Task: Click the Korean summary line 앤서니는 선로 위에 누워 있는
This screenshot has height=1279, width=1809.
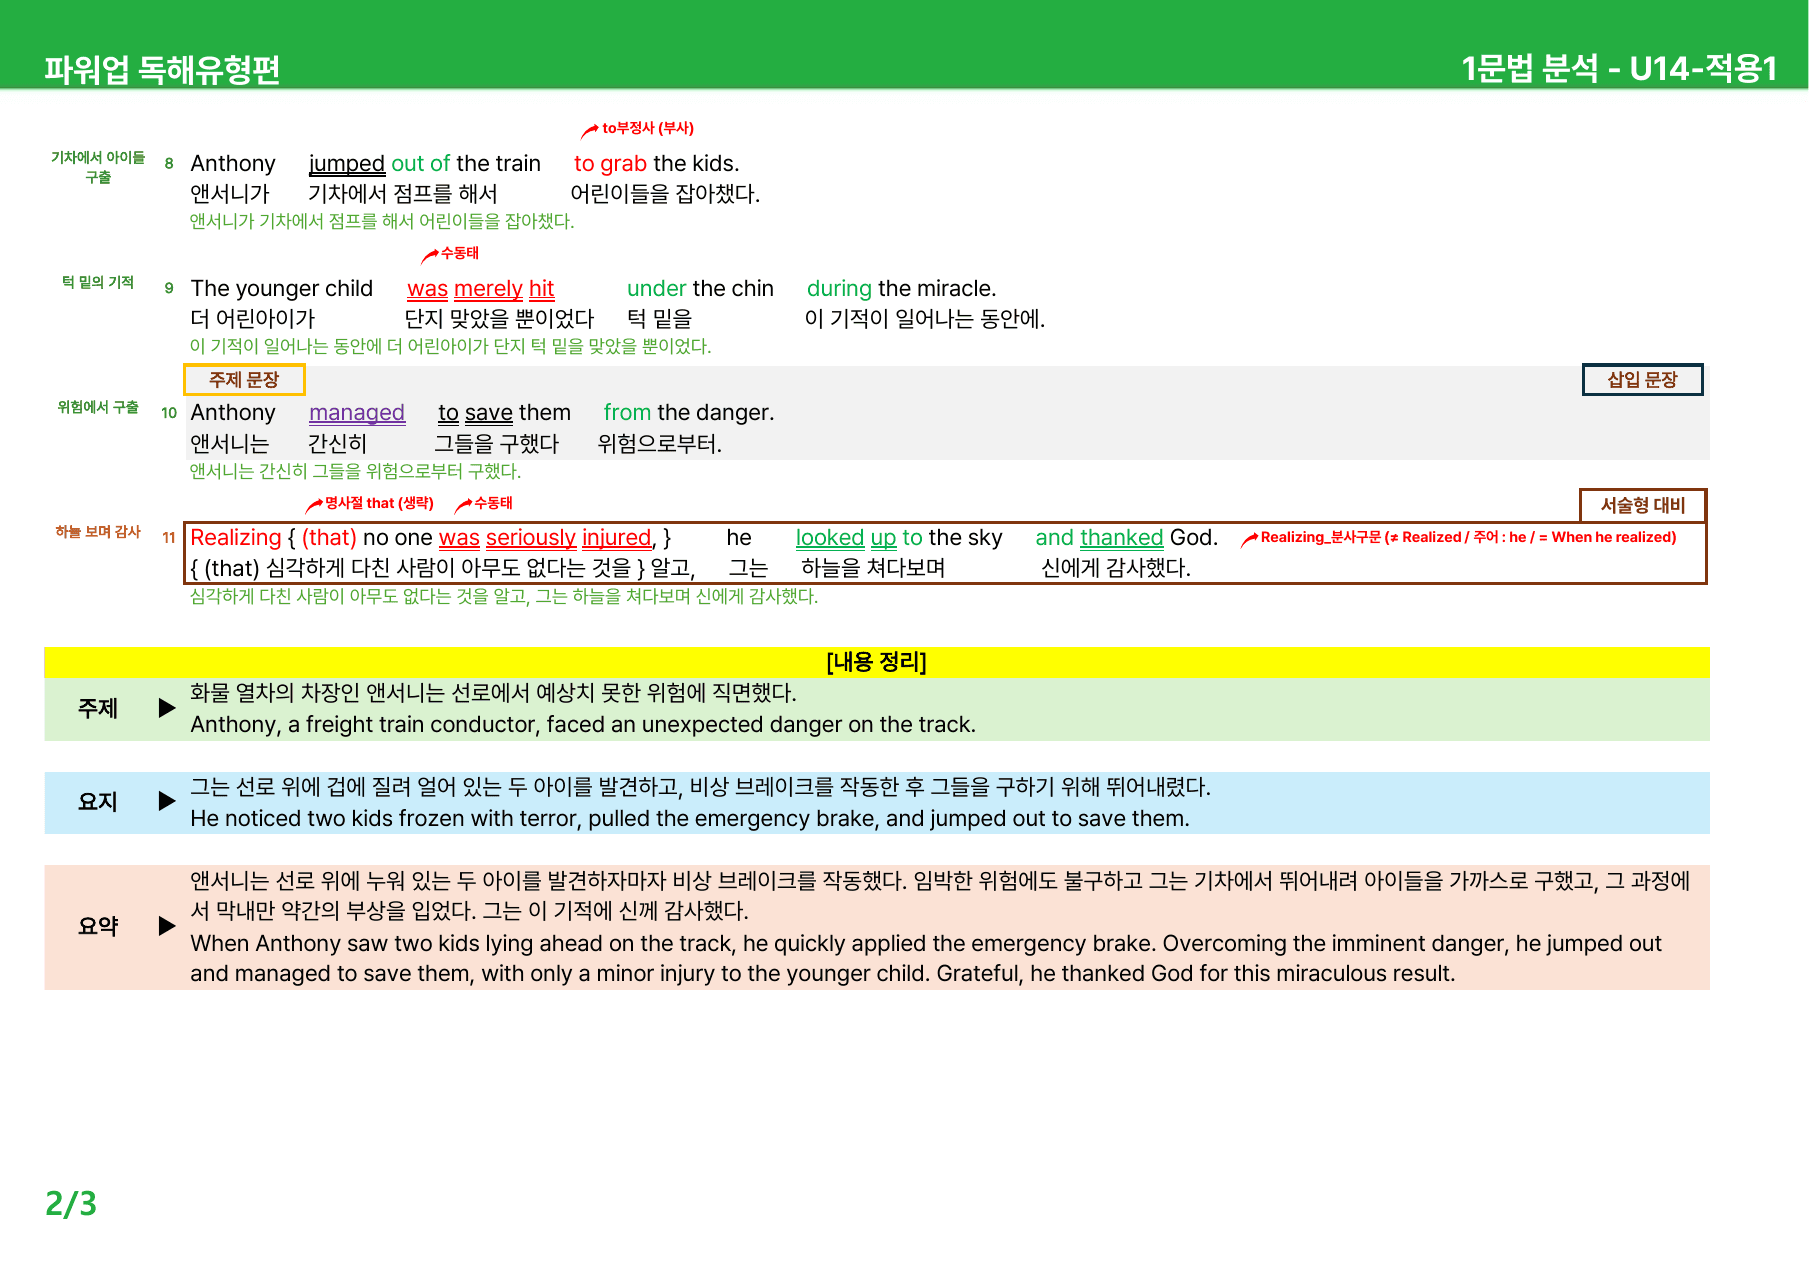Action: point(940,896)
